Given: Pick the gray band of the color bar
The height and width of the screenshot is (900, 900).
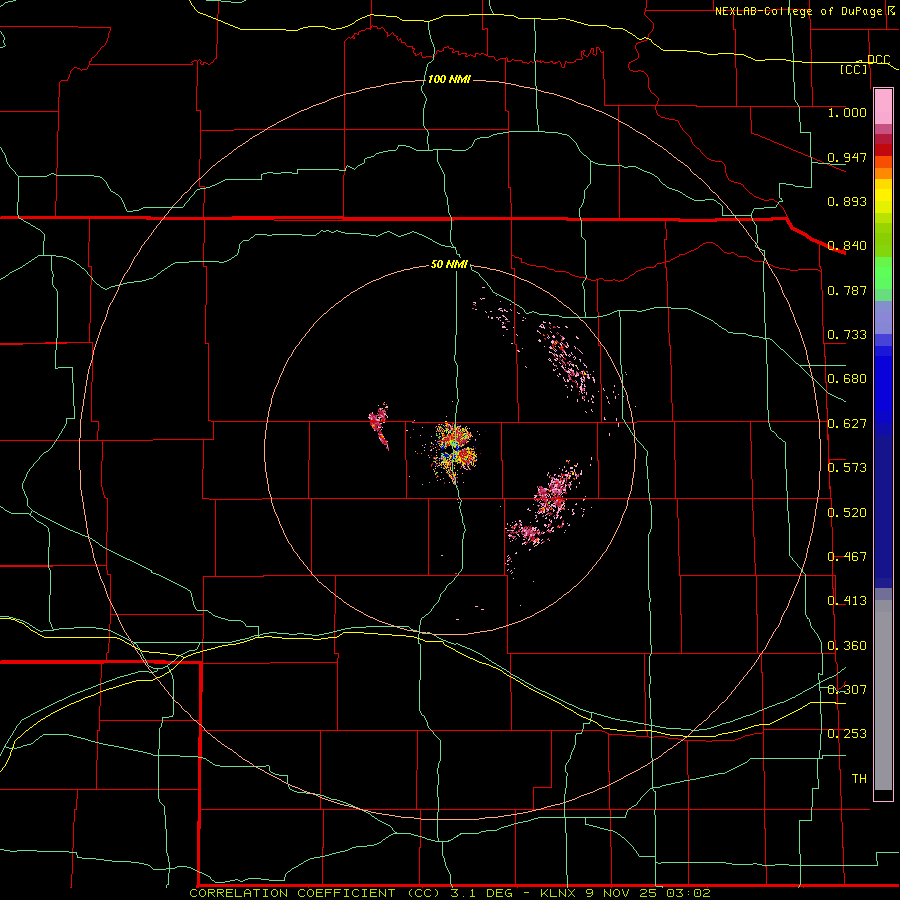Looking at the screenshot, I should tap(883, 695).
